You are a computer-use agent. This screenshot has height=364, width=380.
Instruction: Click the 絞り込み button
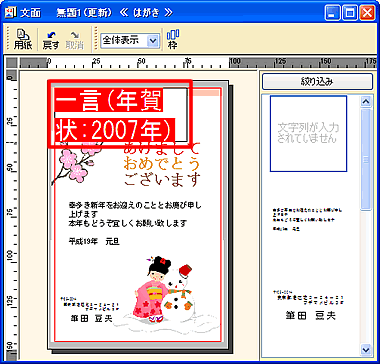tap(317, 82)
